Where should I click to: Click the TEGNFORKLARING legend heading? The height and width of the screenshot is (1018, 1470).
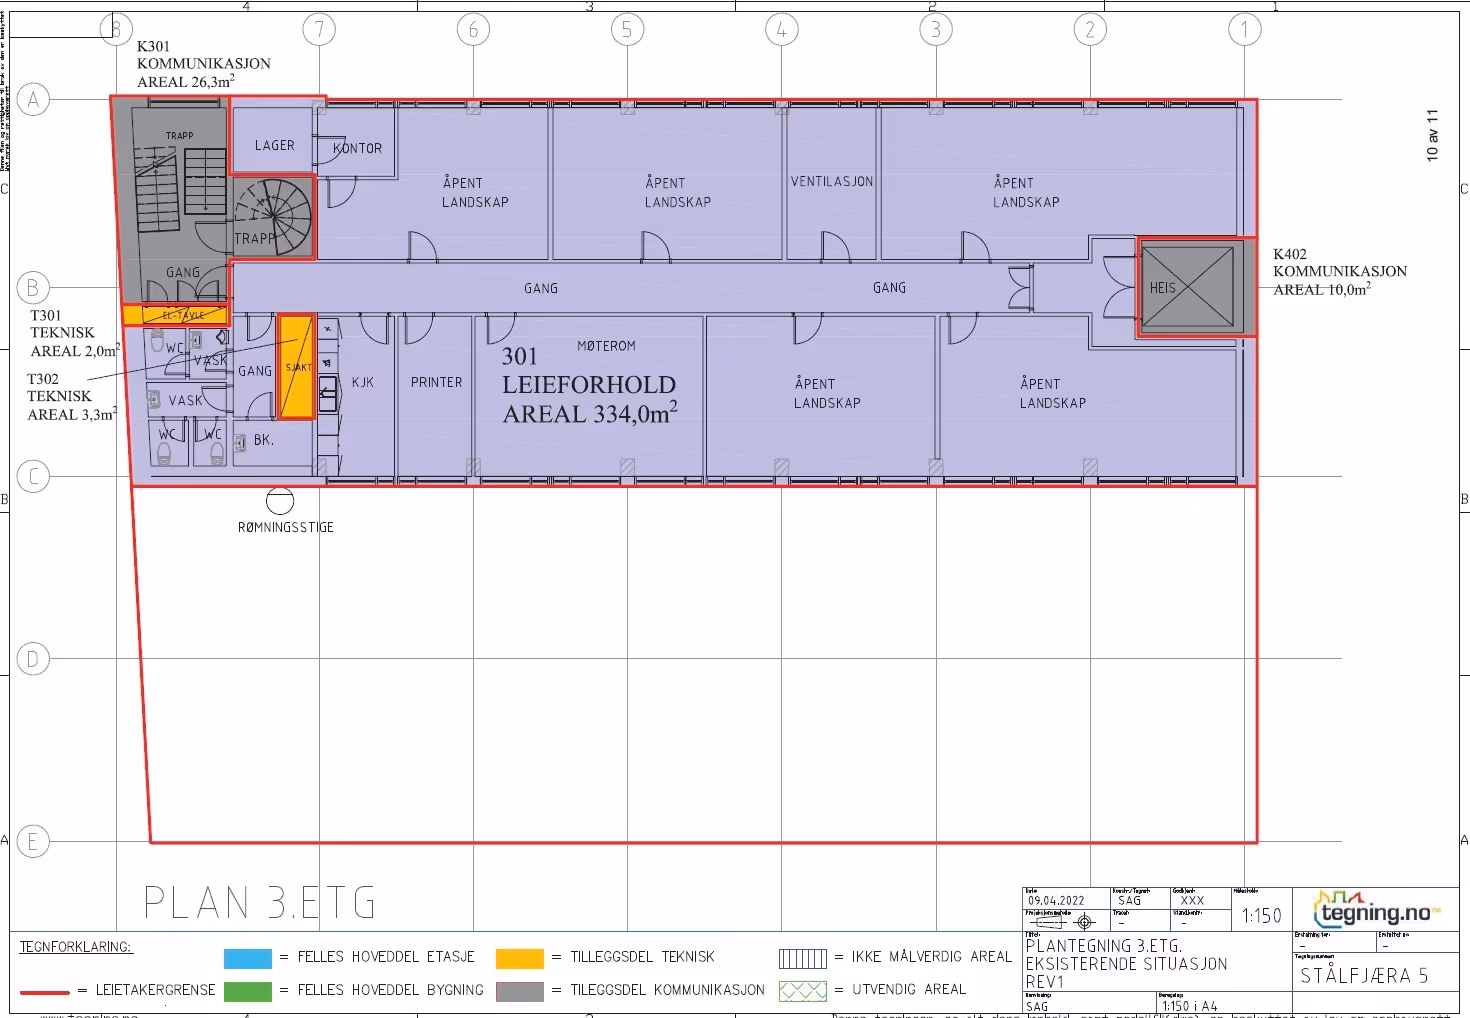(x=76, y=946)
